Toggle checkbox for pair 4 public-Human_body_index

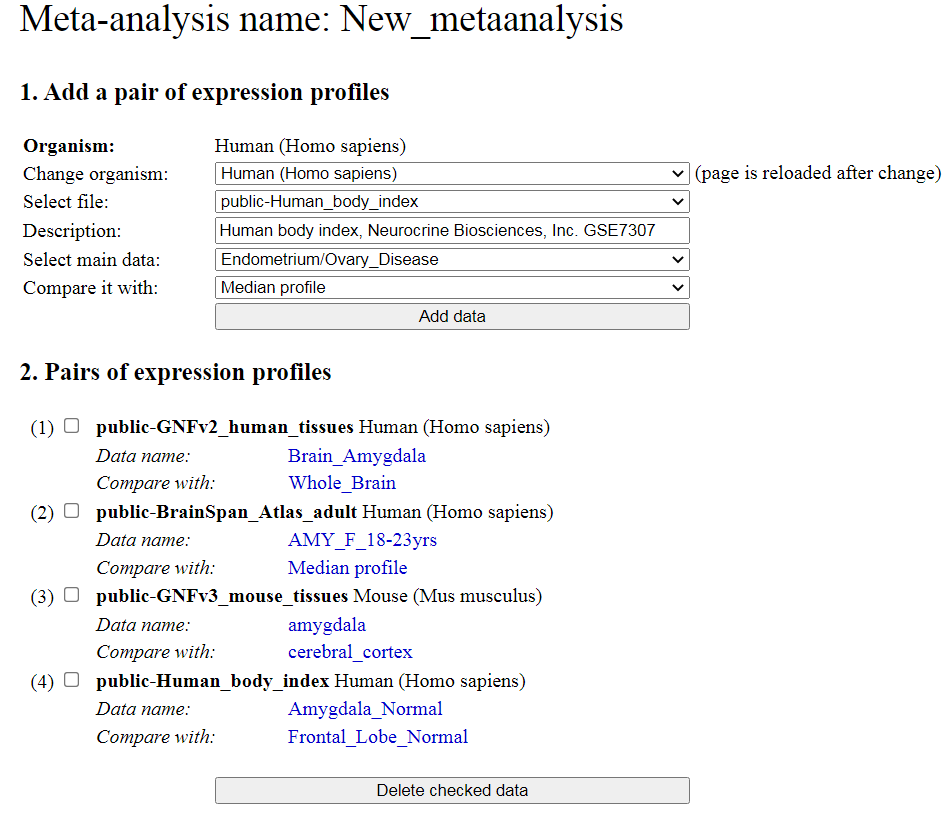(x=71, y=680)
